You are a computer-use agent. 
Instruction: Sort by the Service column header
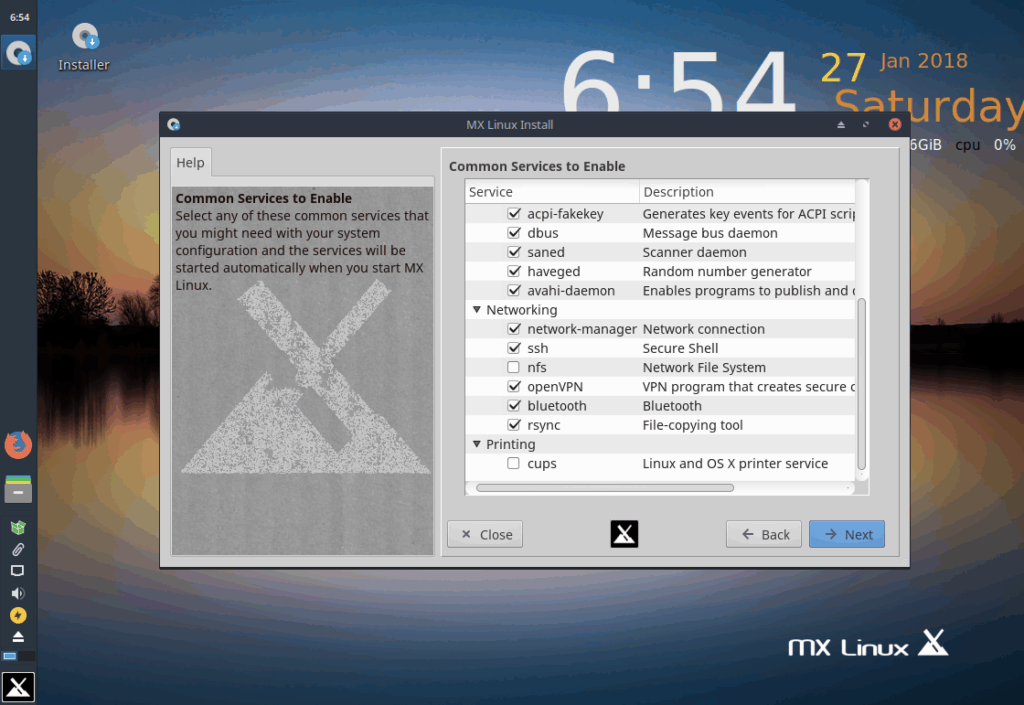[552, 192]
